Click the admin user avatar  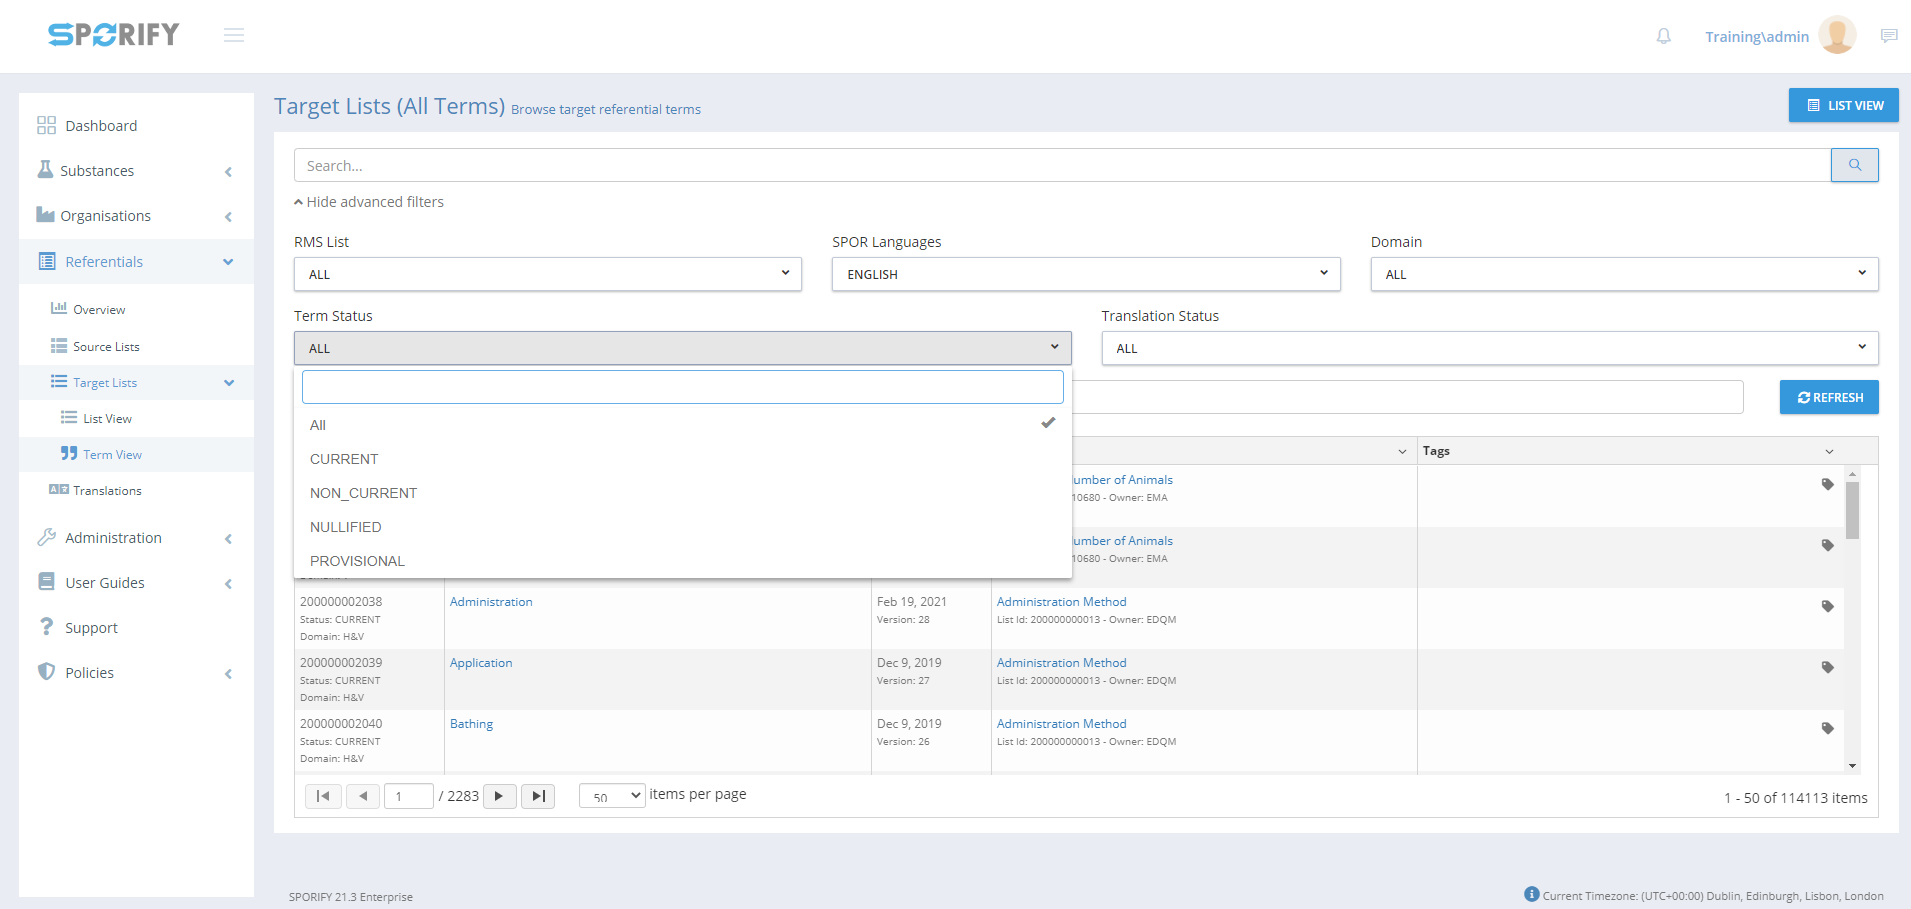pyautogui.click(x=1836, y=36)
